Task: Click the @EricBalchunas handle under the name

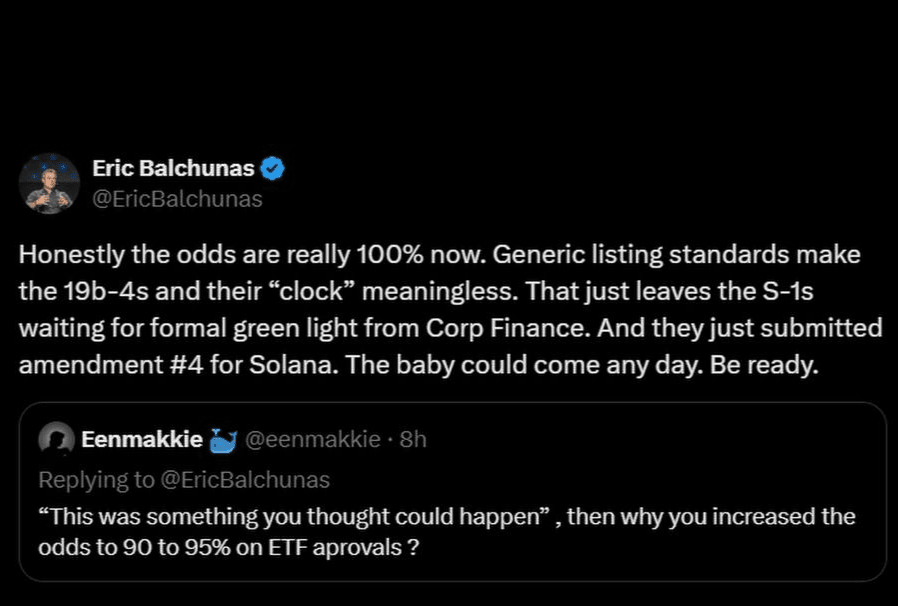Action: click(177, 199)
